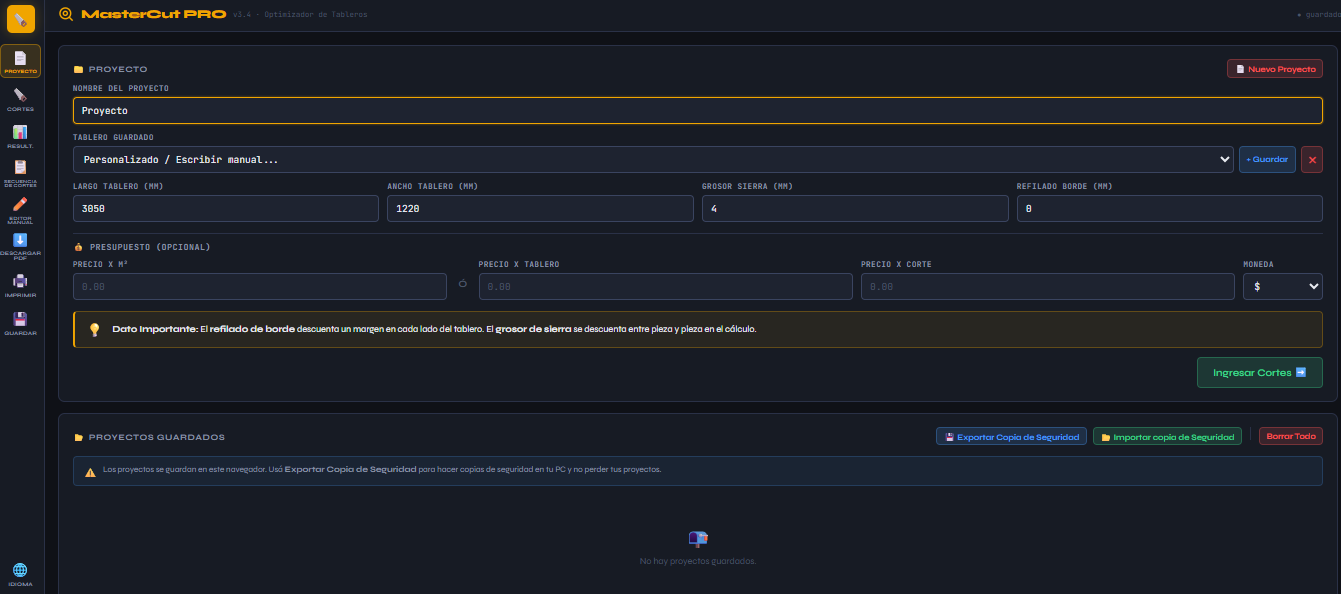Click Importar copia de Seguridad button
1341x594 pixels.
tap(1167, 437)
